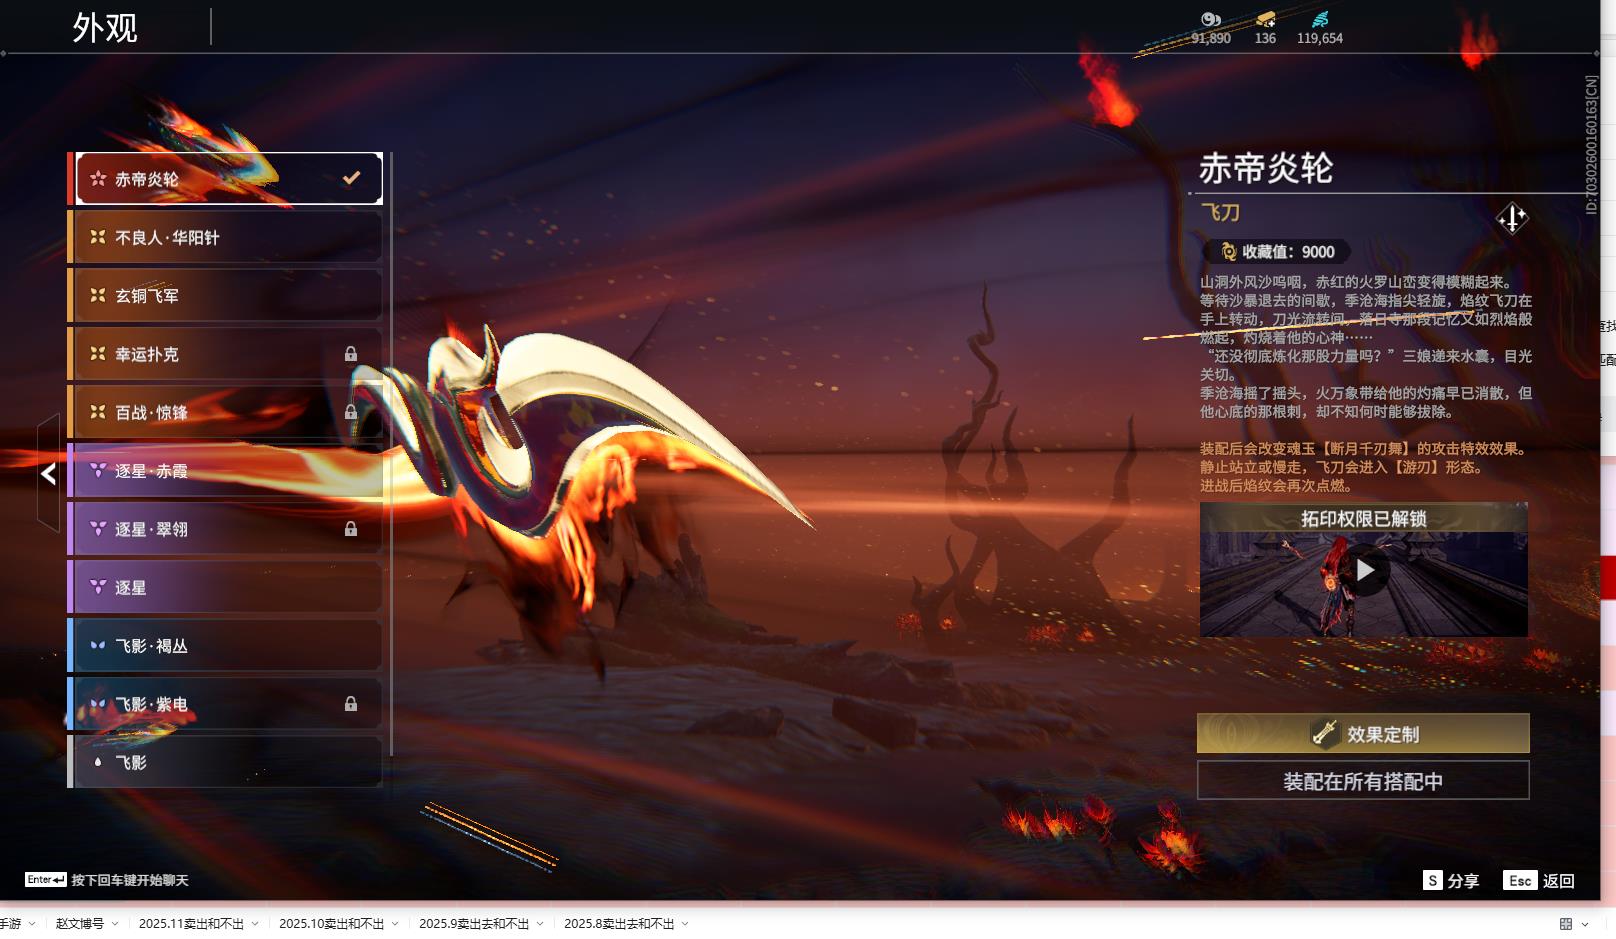Open dropdown arrow next to 赵文博号 sheet
Viewport: 1616px width, 939px height.
click(x=115, y=924)
